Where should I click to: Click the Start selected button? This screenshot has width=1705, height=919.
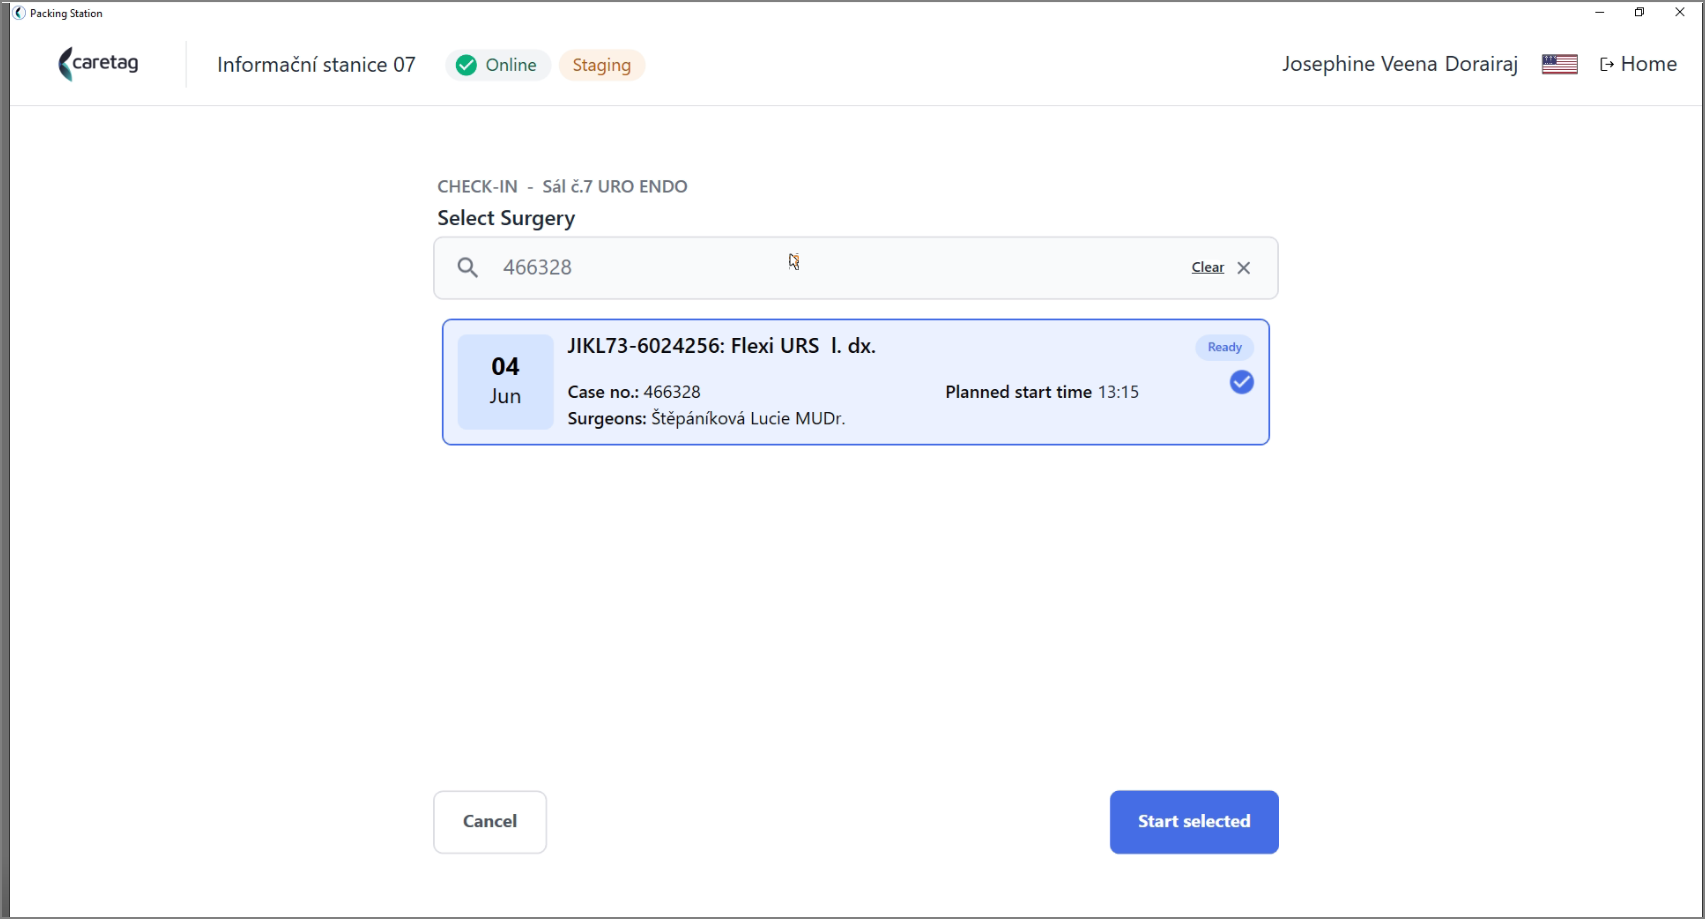[1194, 822]
